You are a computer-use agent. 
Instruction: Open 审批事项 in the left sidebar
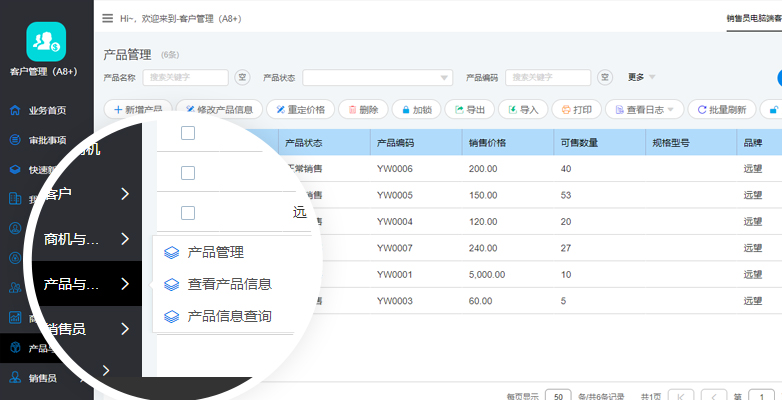[x=46, y=140]
